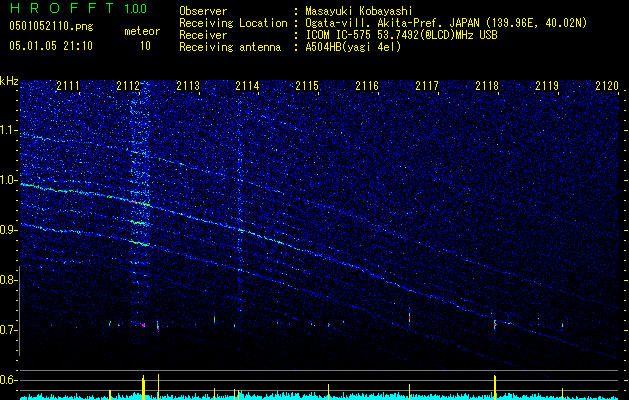Click the 0.9 kHz axis label
The image size is (629, 400).
(8, 230)
